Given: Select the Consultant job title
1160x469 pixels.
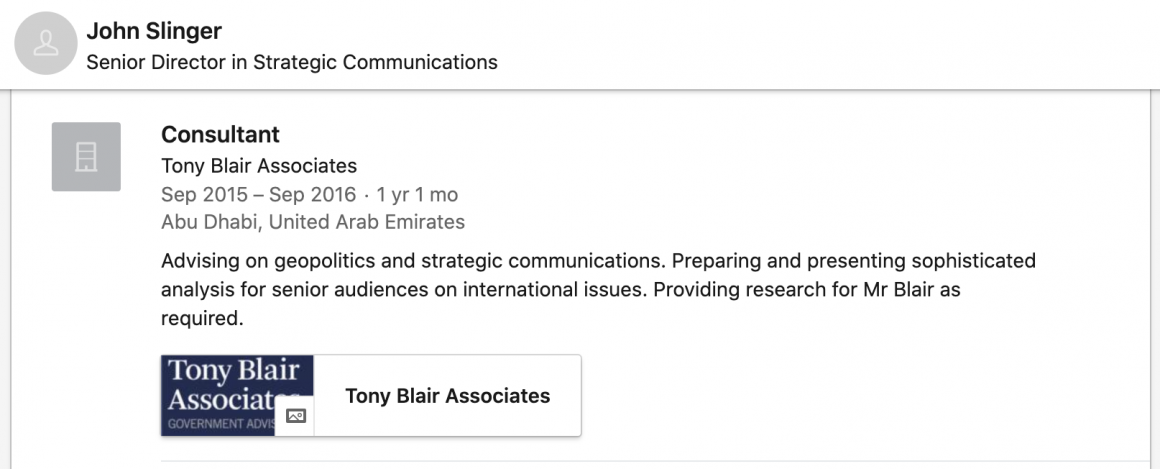Looking at the screenshot, I should [x=220, y=134].
